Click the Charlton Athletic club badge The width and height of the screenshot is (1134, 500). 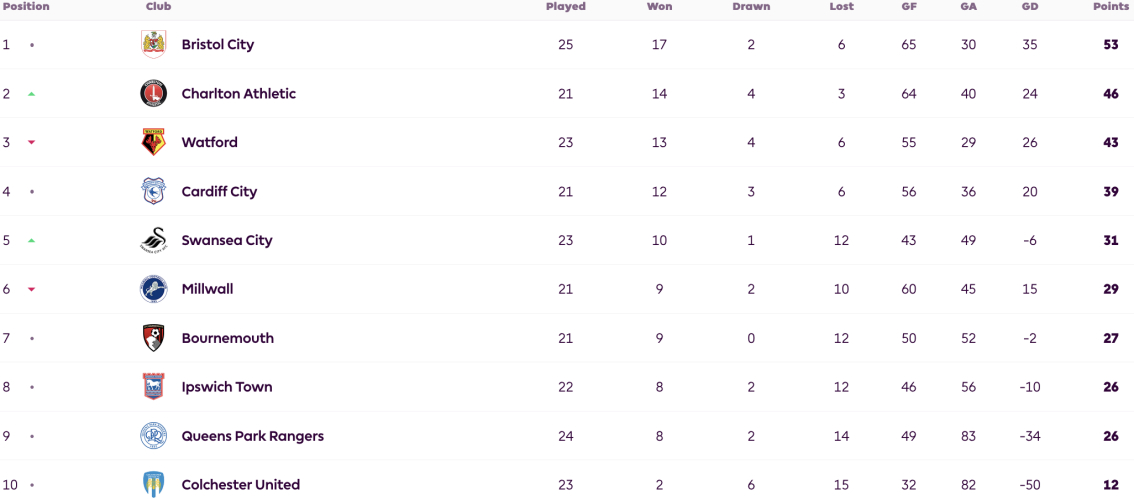(153, 93)
